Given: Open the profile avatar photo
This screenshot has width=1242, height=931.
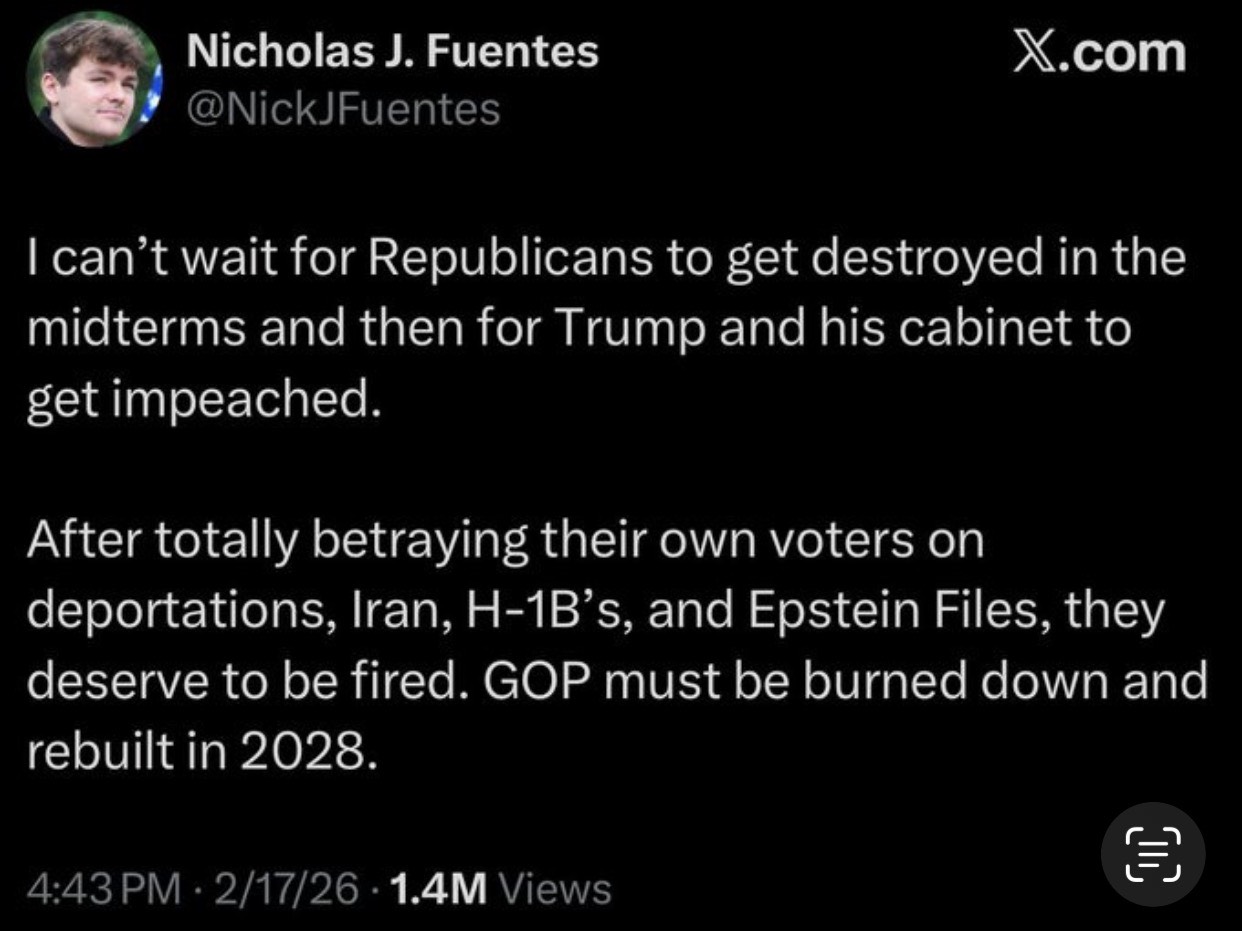Looking at the screenshot, I should (93, 79).
